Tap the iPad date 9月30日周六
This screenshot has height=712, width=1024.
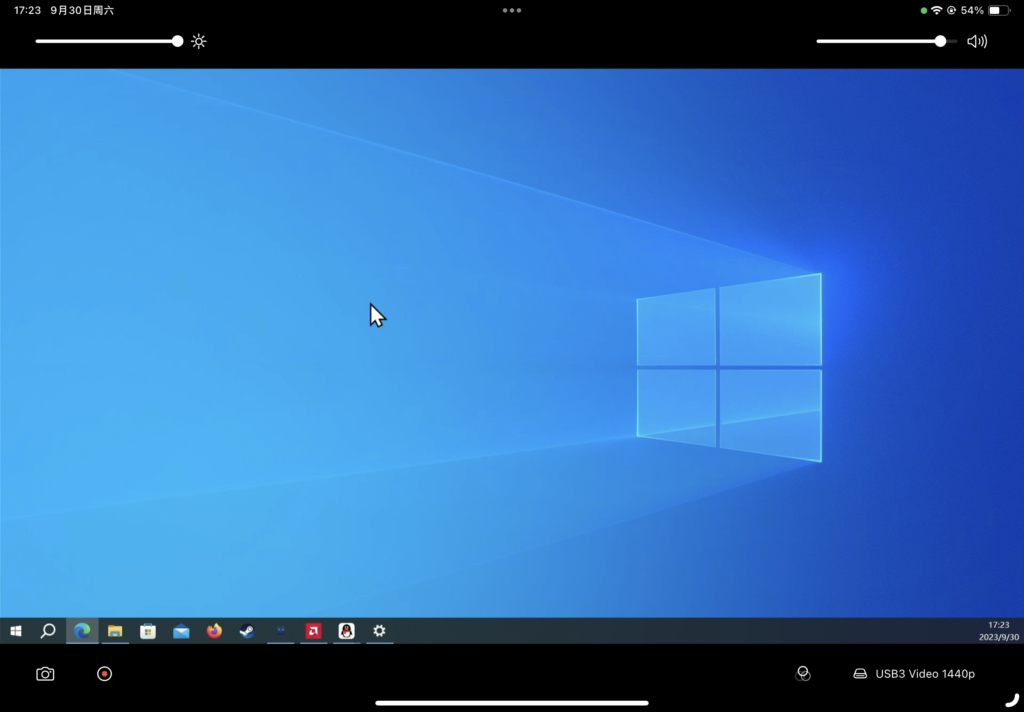(x=82, y=10)
